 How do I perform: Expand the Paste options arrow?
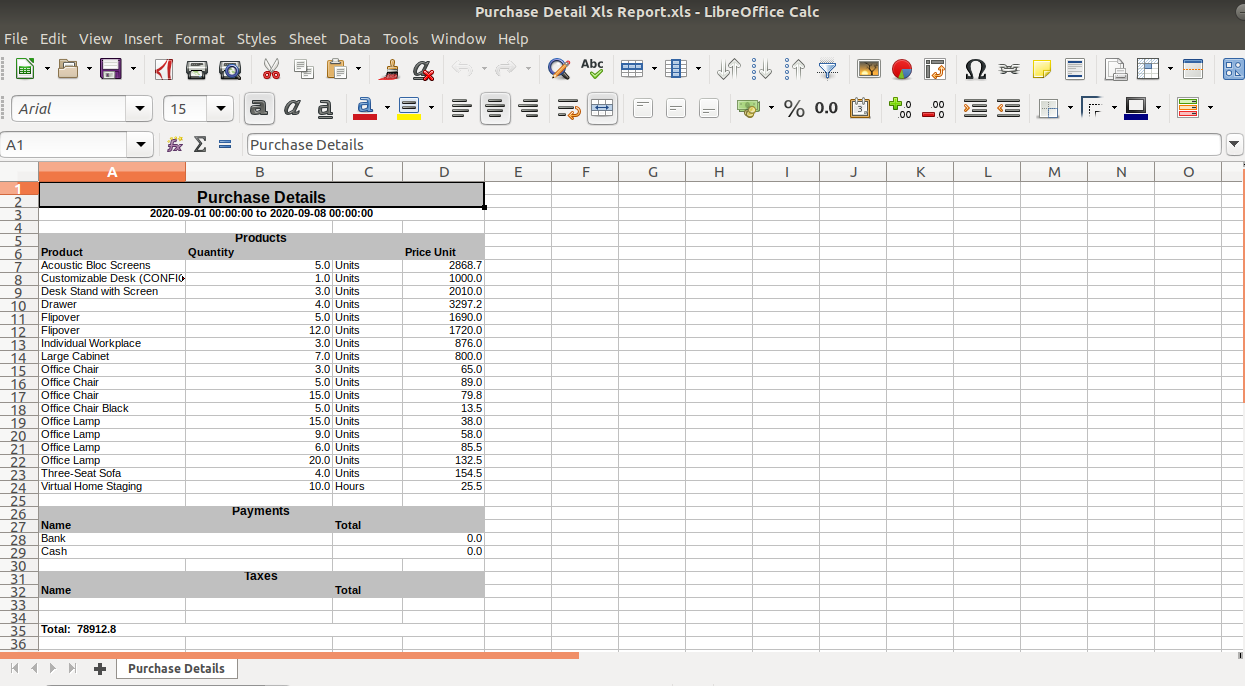click(358, 69)
